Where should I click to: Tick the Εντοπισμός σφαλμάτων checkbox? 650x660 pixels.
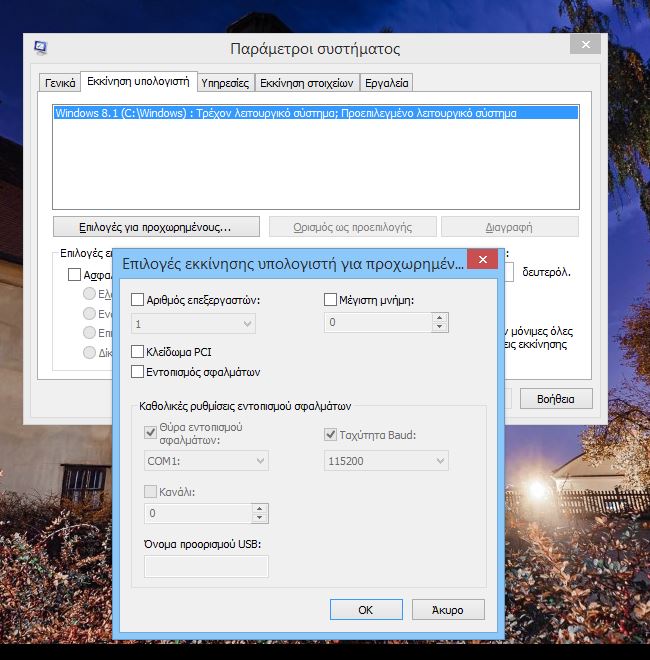tap(138, 372)
